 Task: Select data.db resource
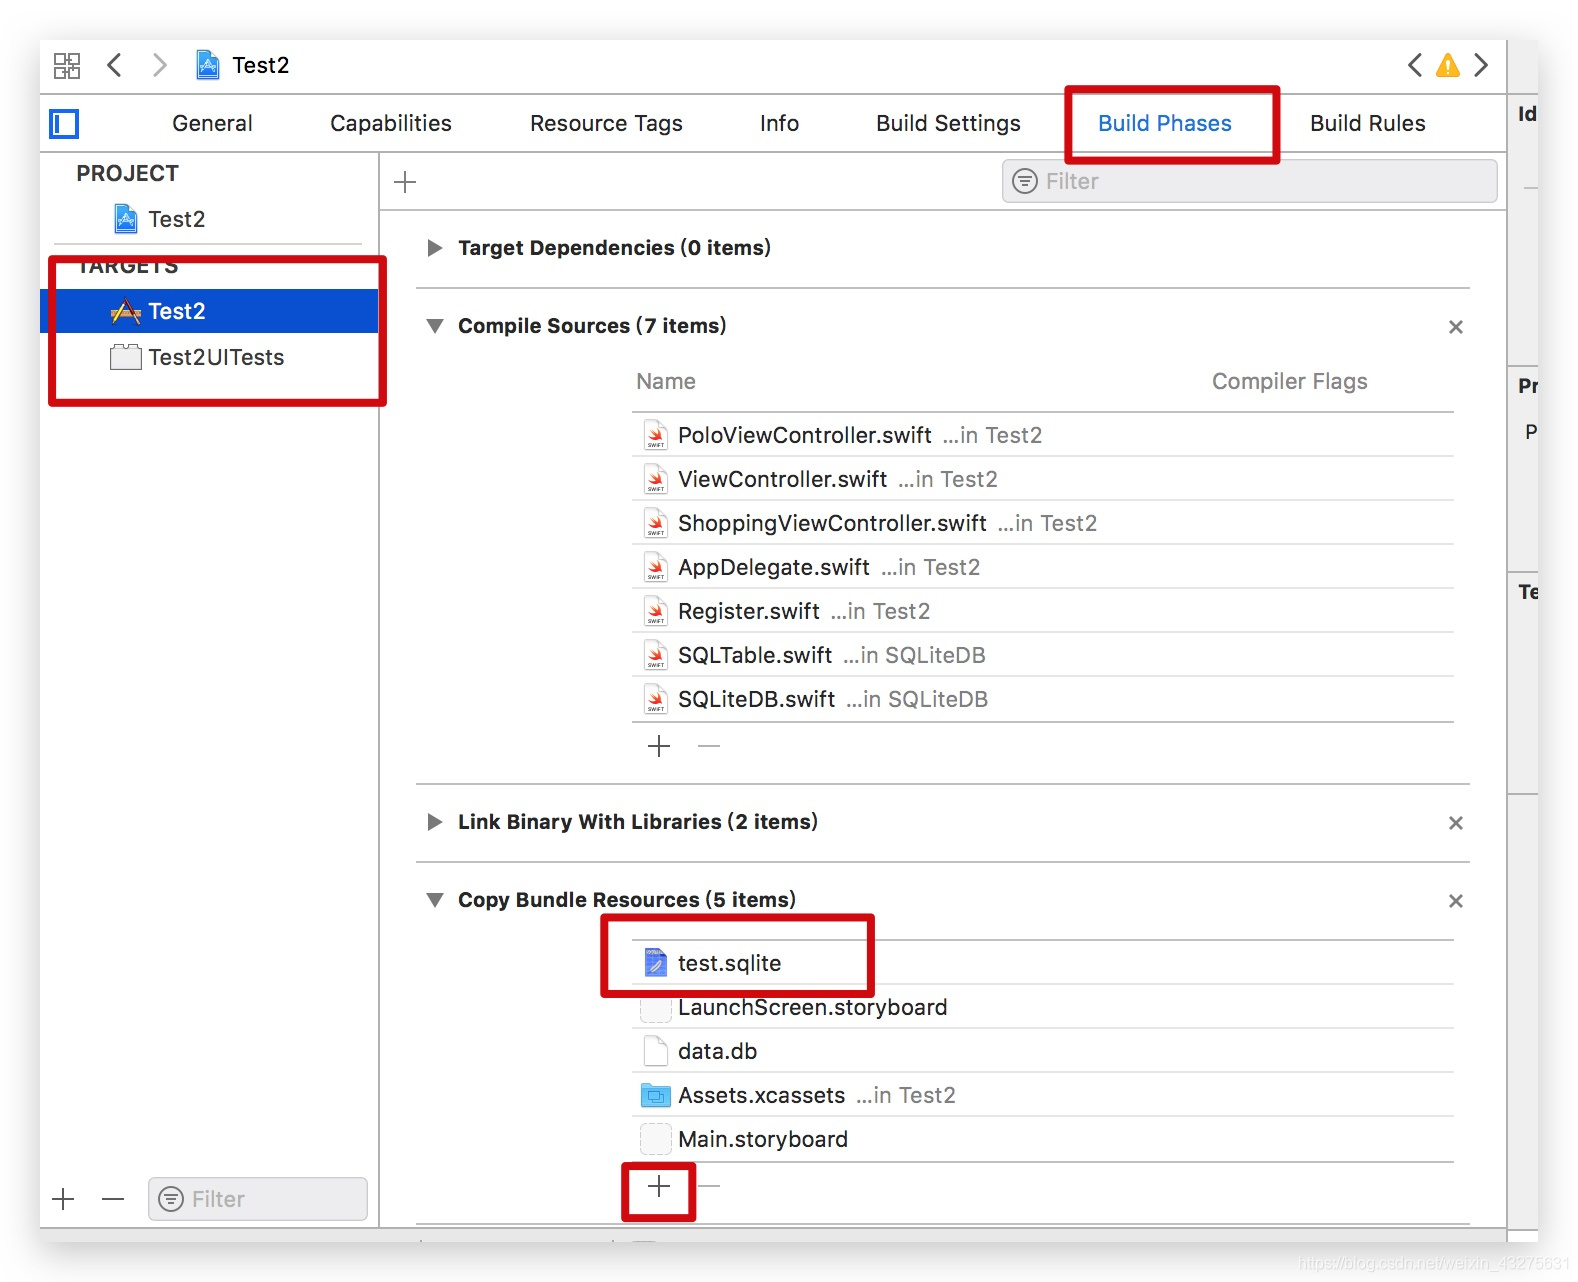point(1043,1051)
